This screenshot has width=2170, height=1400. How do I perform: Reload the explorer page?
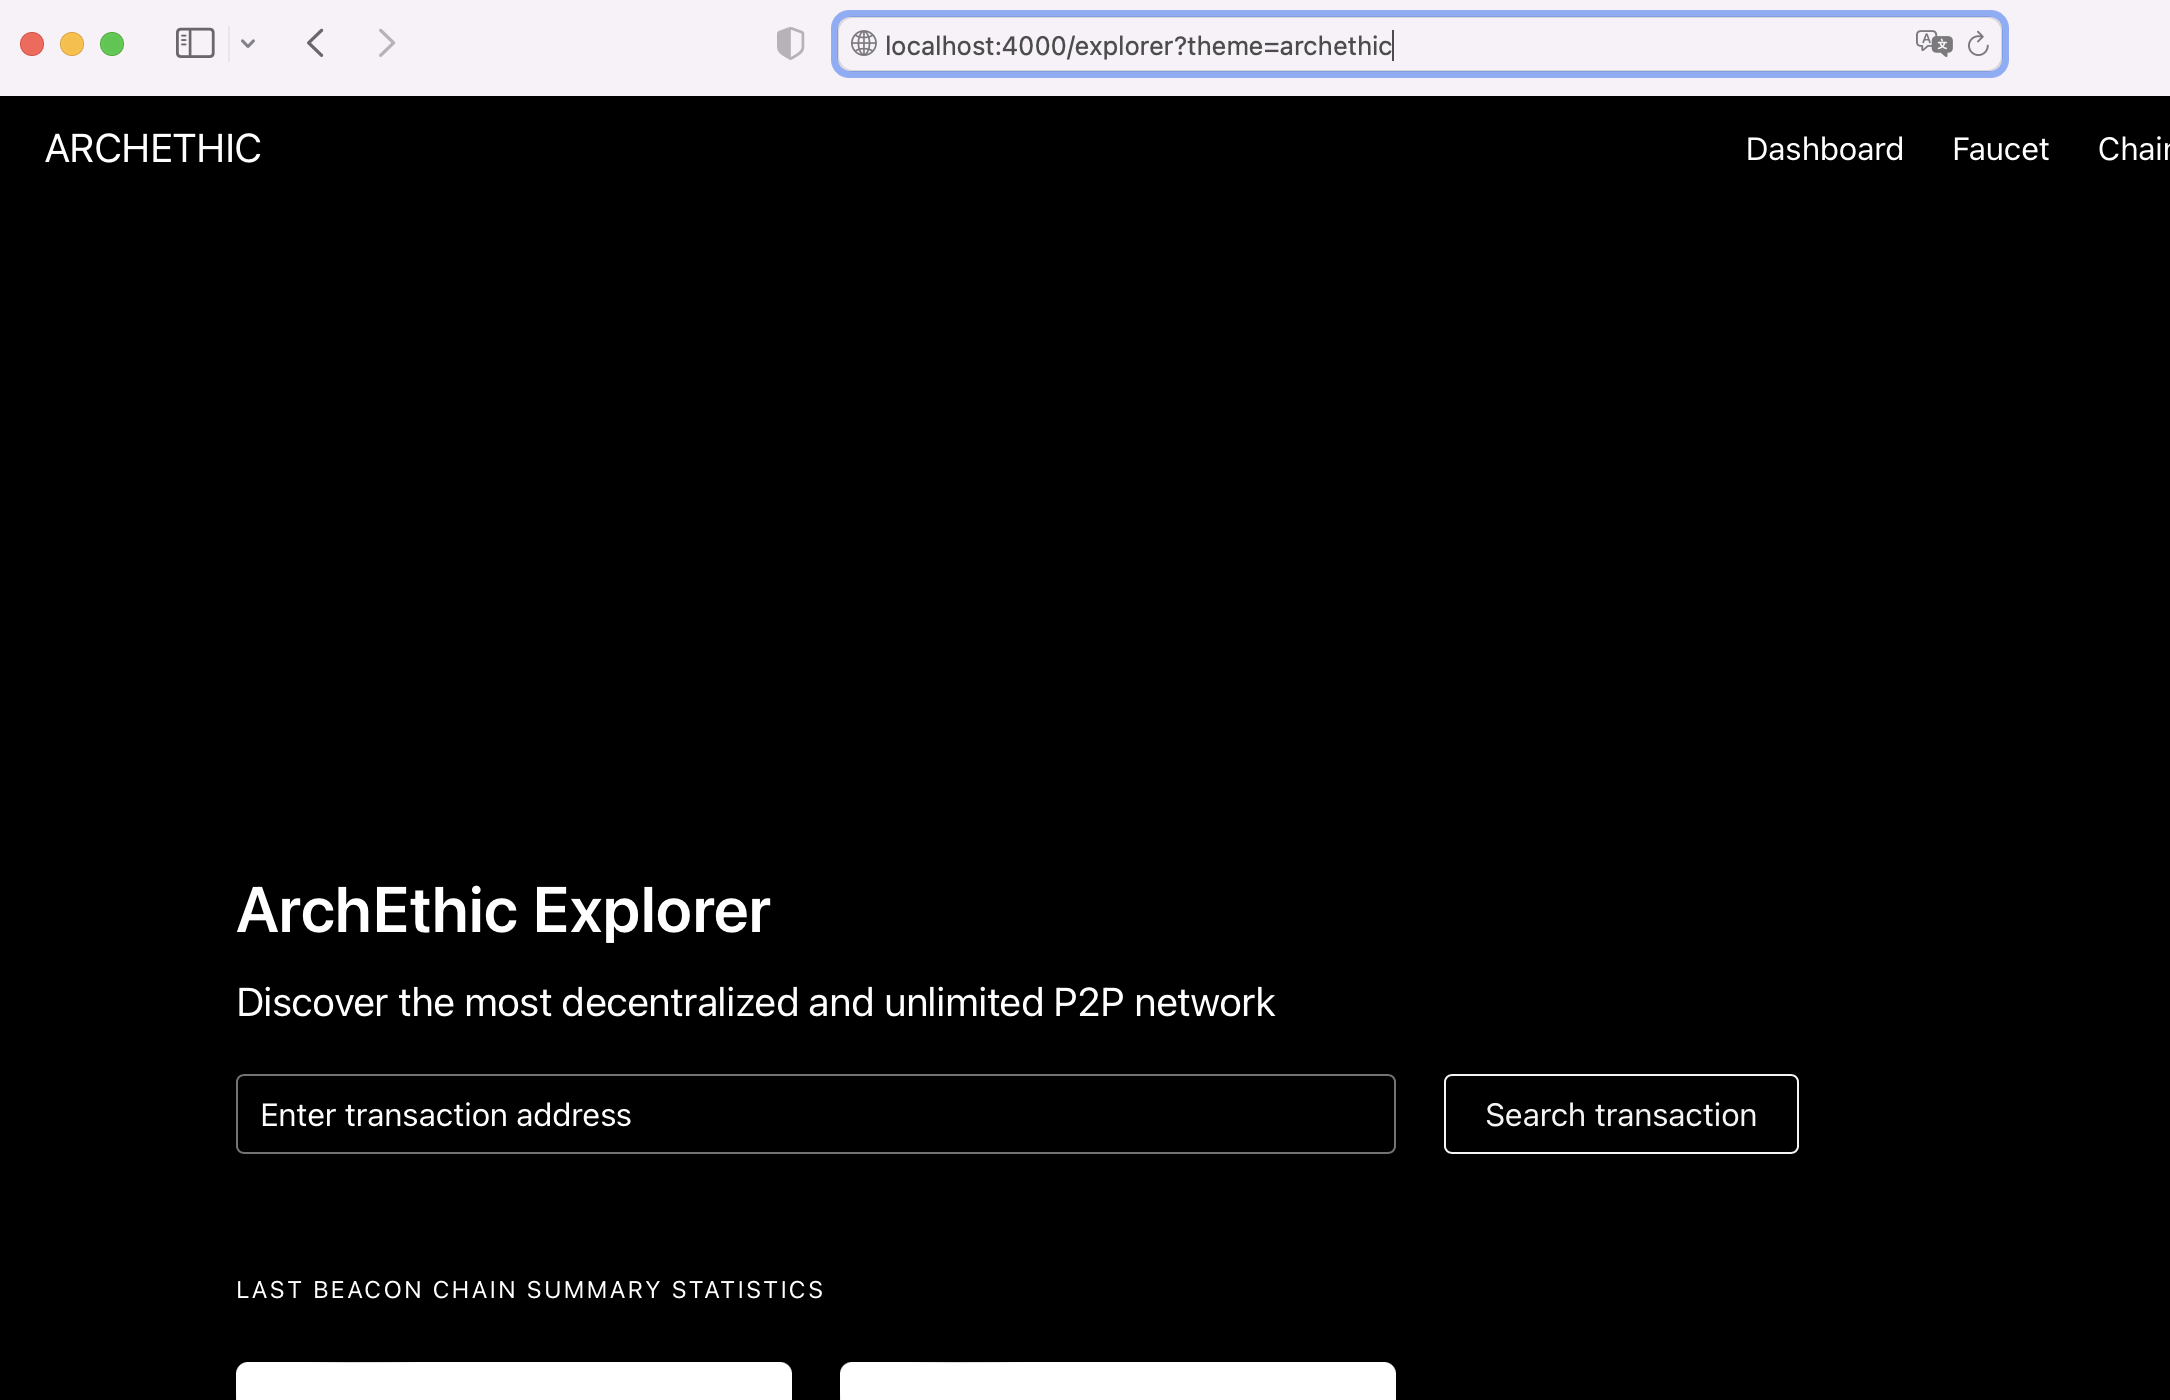1977,44
